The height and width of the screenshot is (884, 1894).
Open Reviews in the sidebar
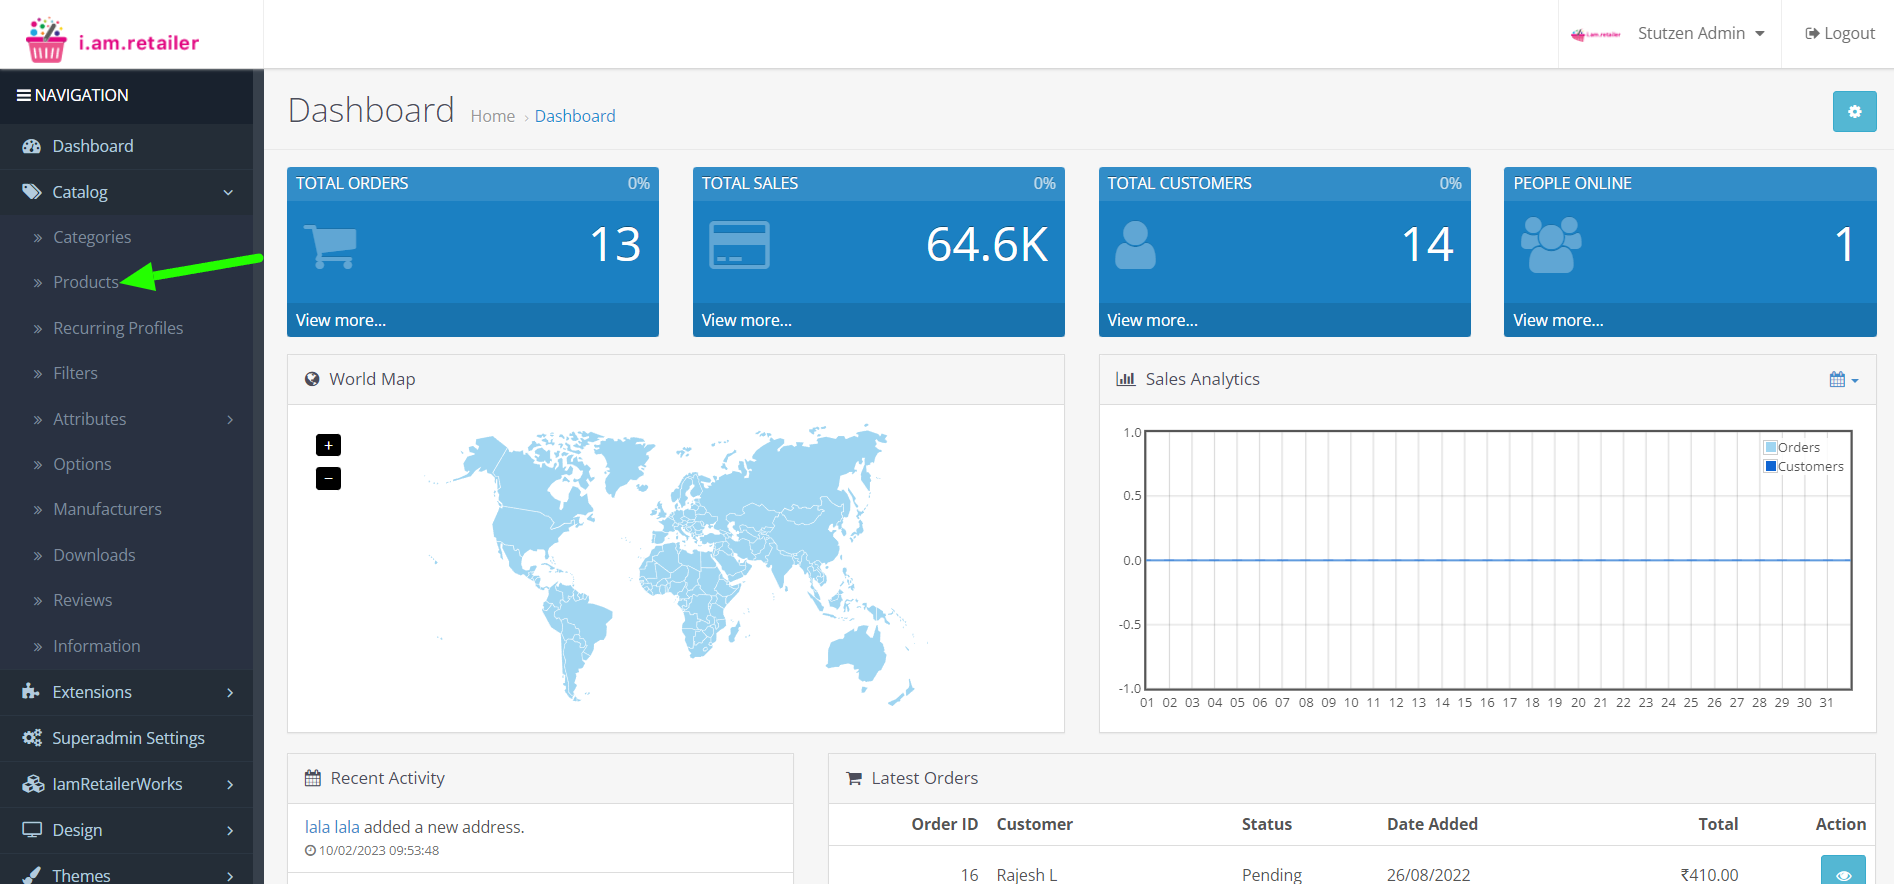[x=82, y=600]
